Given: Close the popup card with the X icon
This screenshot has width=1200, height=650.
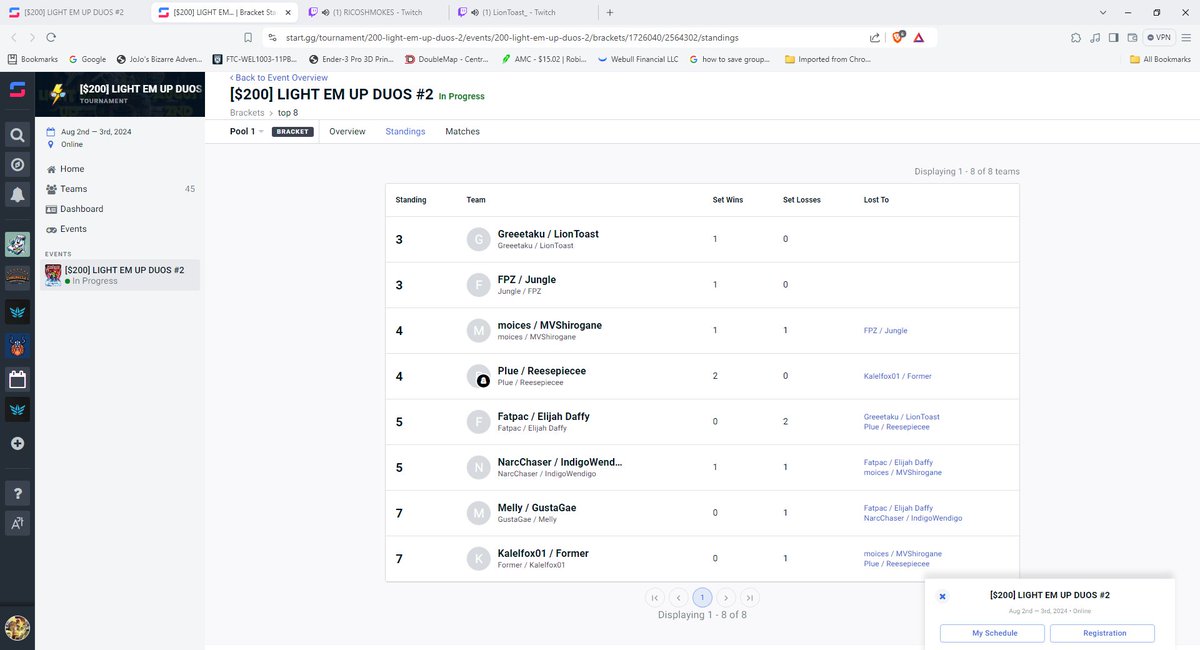Looking at the screenshot, I should click(x=942, y=596).
